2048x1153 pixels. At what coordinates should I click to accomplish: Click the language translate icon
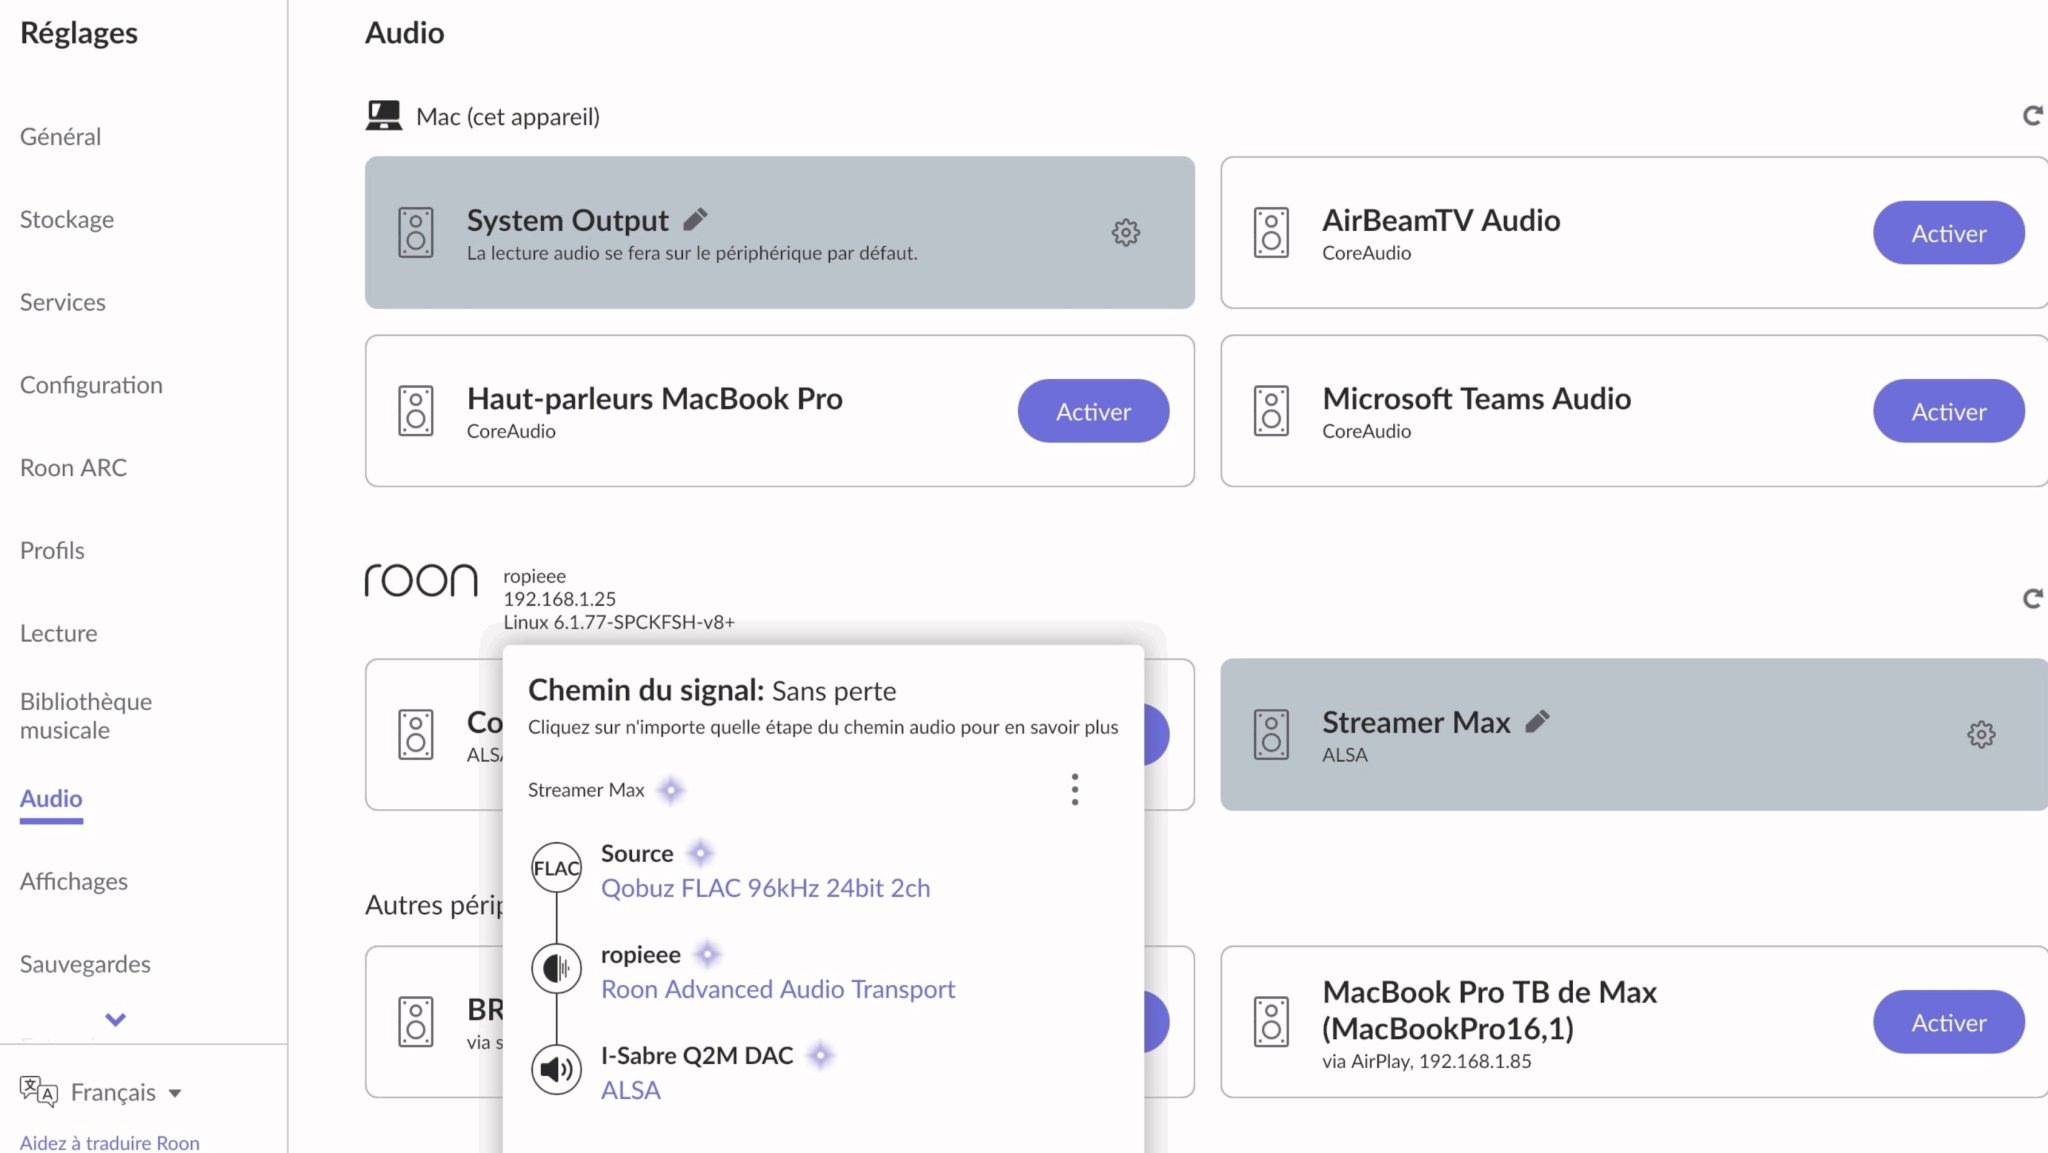click(x=39, y=1092)
